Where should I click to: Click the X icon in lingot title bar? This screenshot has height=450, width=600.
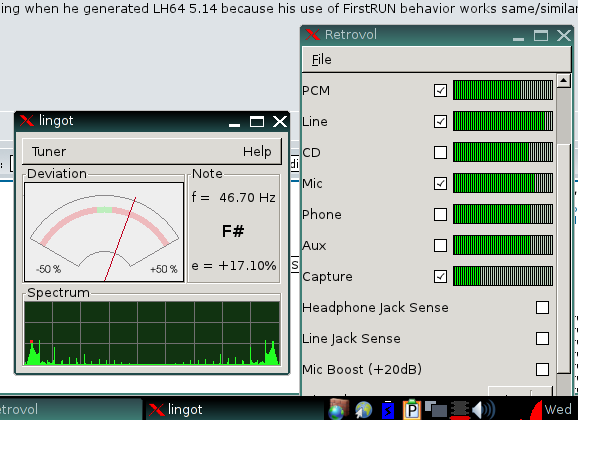pyautogui.click(x=27, y=121)
